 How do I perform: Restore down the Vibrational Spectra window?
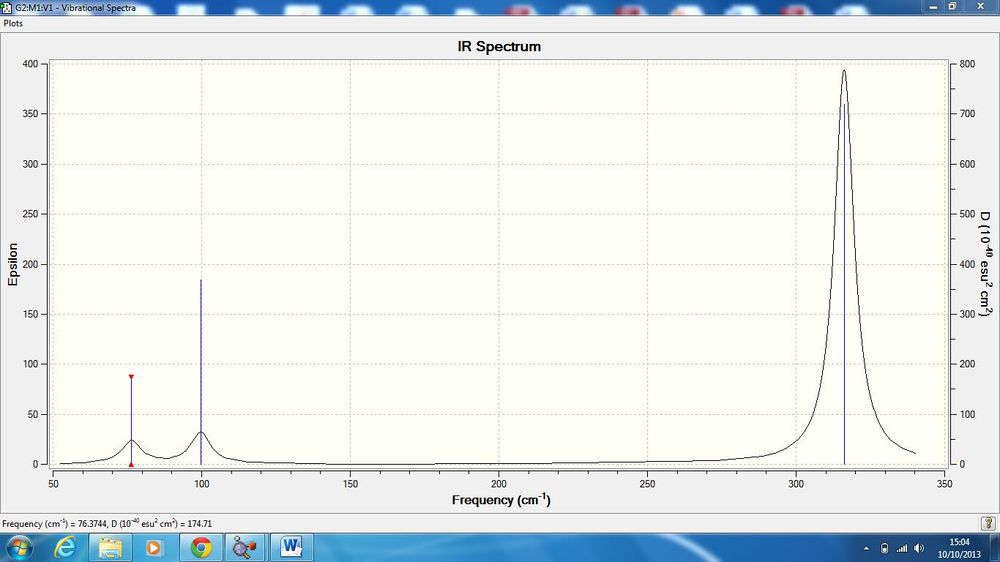(x=952, y=6)
